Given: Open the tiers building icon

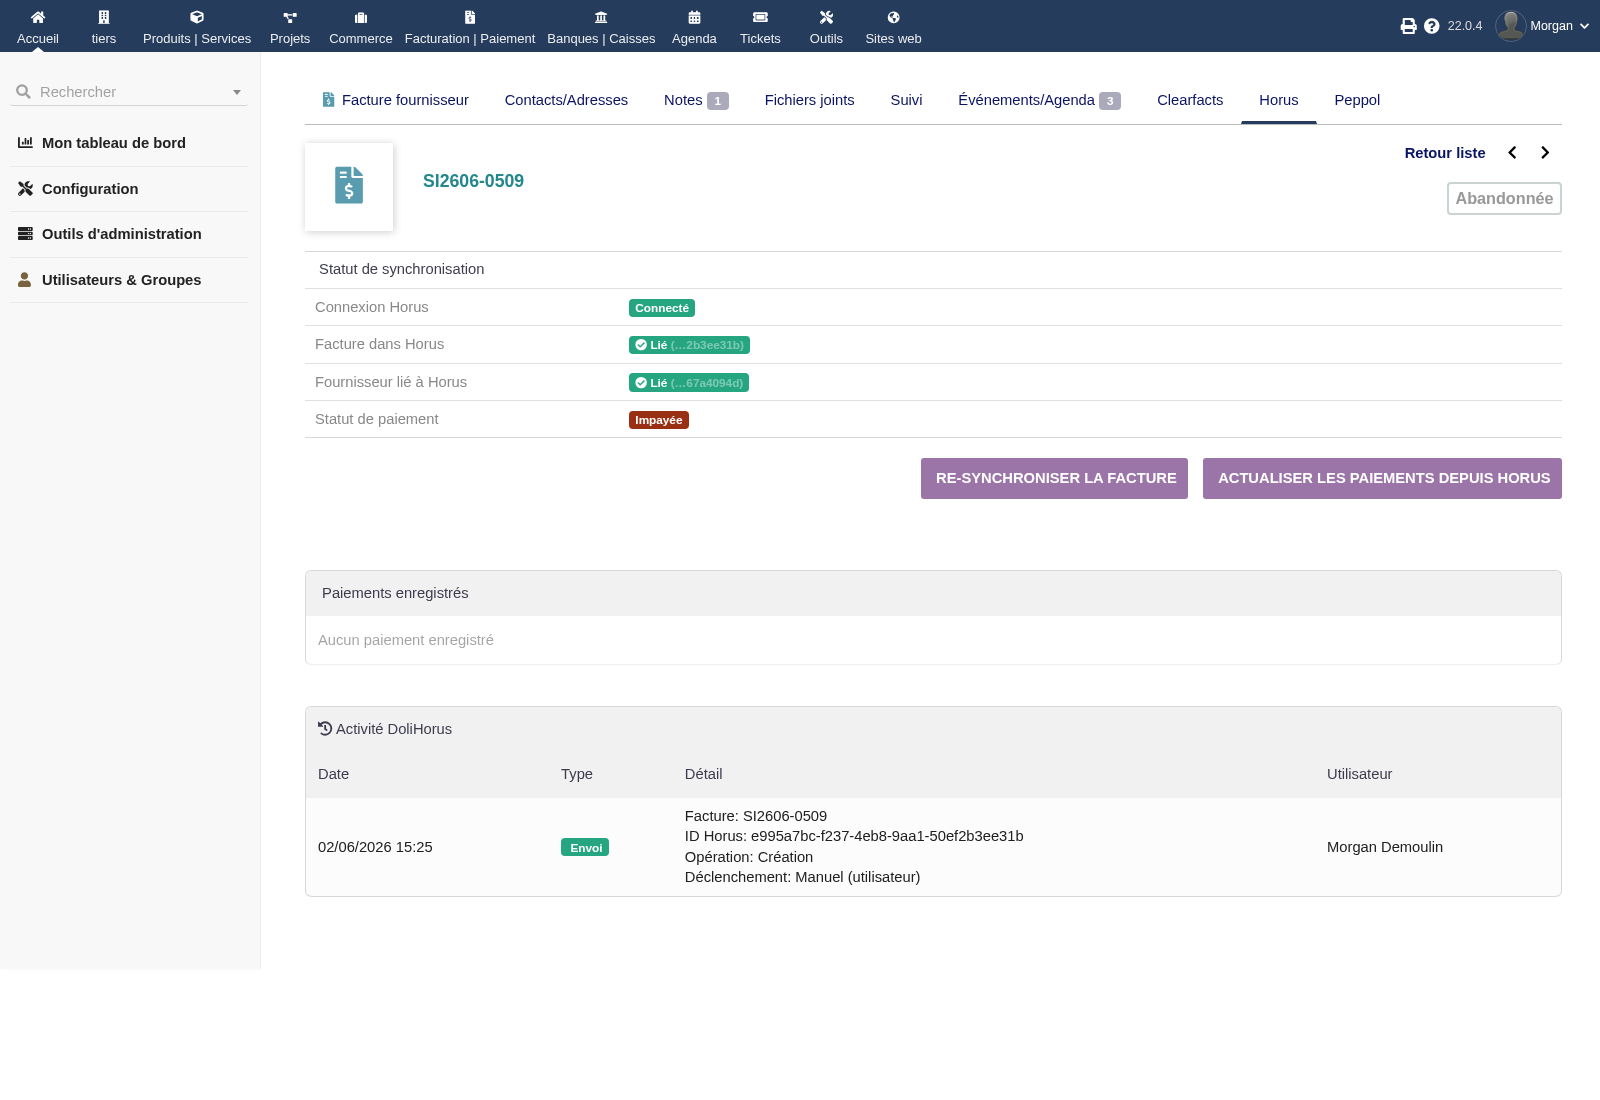Looking at the screenshot, I should 104,17.
